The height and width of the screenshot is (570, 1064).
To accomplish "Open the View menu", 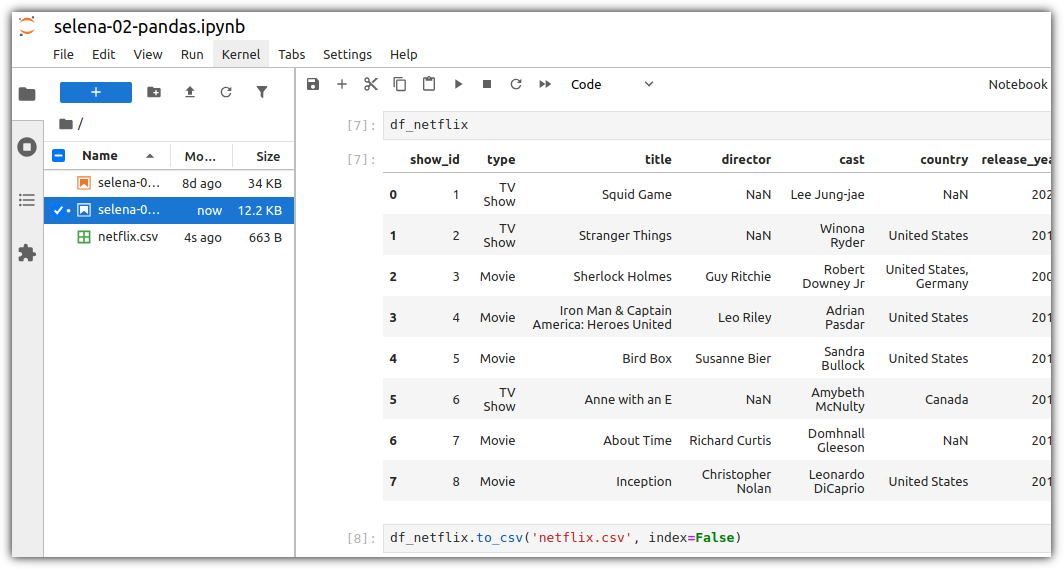I will point(147,54).
